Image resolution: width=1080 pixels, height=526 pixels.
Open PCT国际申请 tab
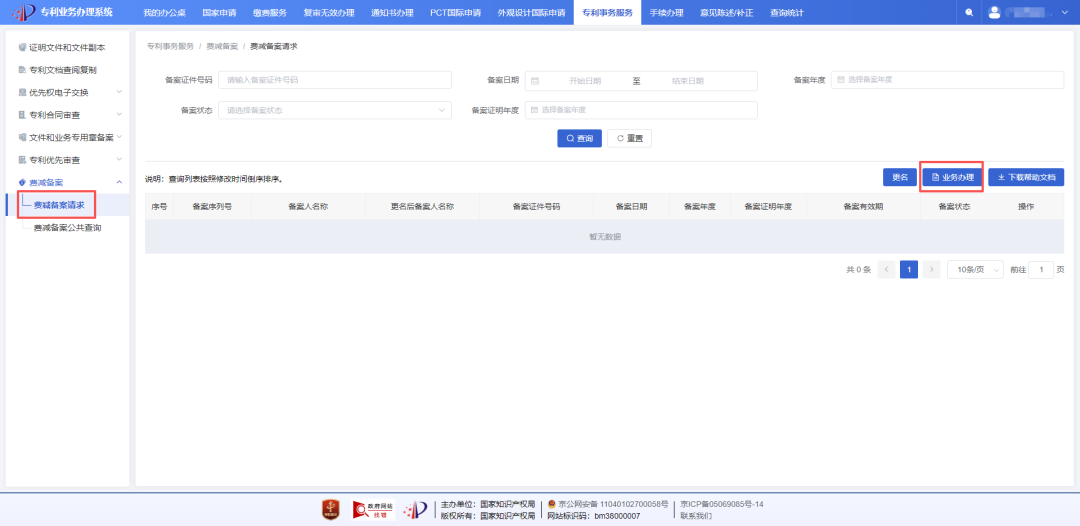pyautogui.click(x=455, y=13)
